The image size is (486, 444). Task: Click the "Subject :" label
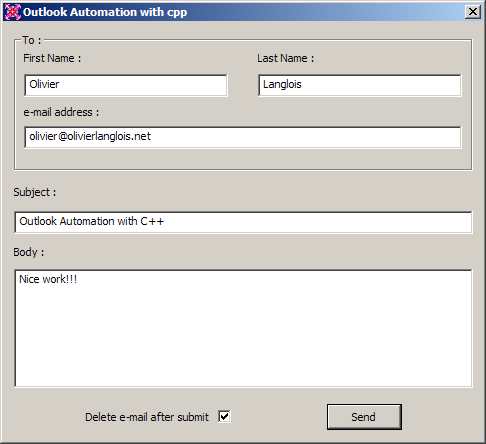click(x=35, y=192)
